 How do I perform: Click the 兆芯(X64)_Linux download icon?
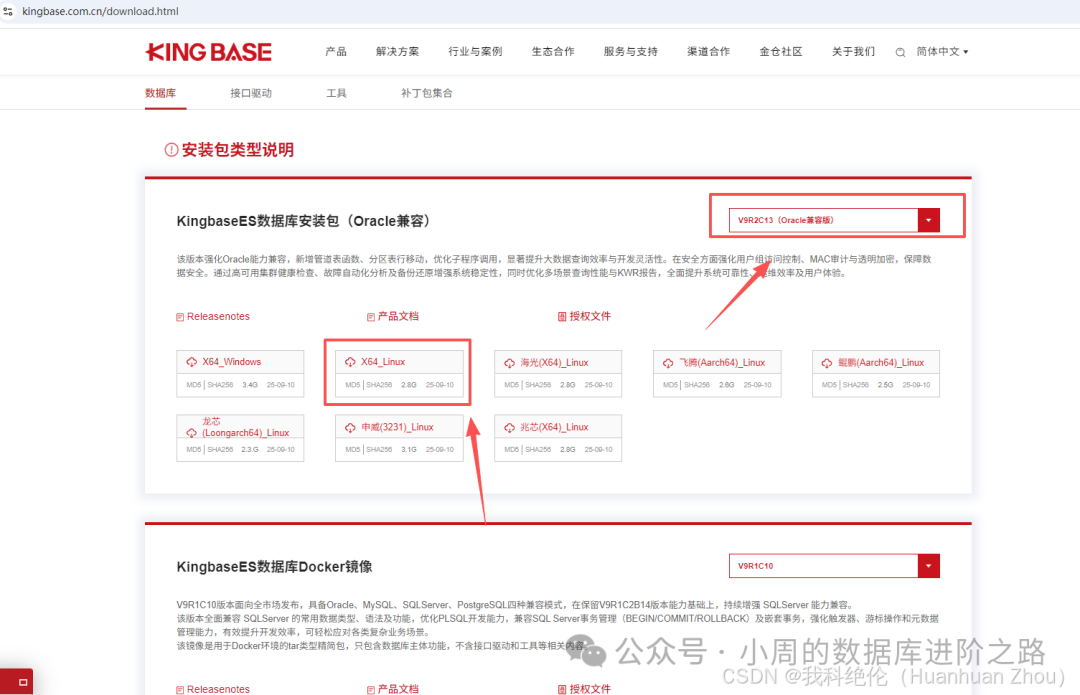click(509, 427)
